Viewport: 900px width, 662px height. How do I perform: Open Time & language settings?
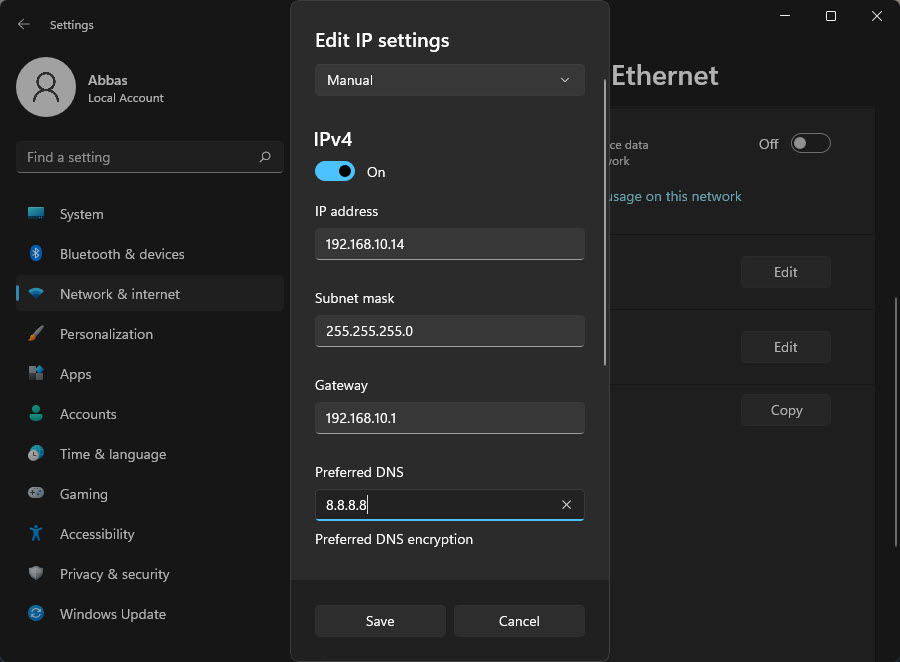[38, 454]
